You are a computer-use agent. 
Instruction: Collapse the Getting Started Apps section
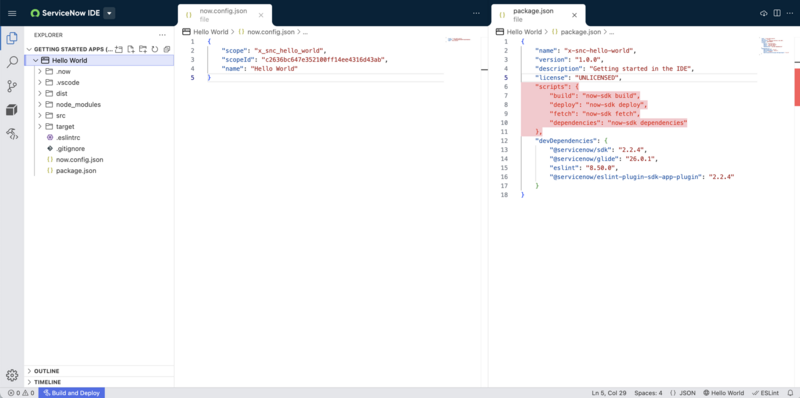pos(30,49)
